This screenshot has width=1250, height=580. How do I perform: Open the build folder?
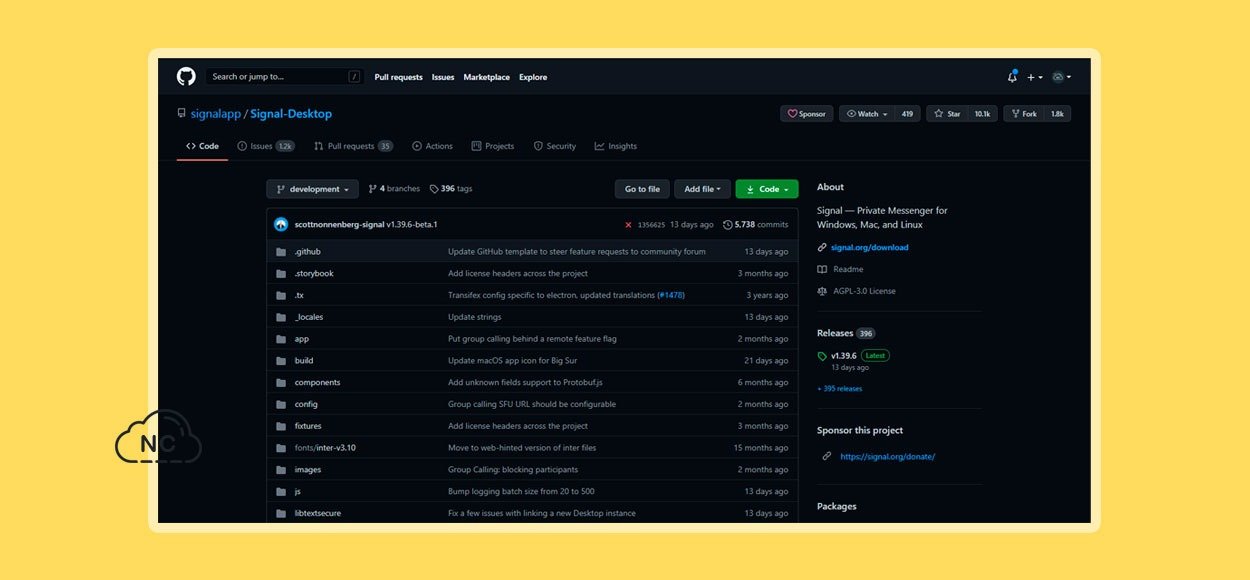304,361
